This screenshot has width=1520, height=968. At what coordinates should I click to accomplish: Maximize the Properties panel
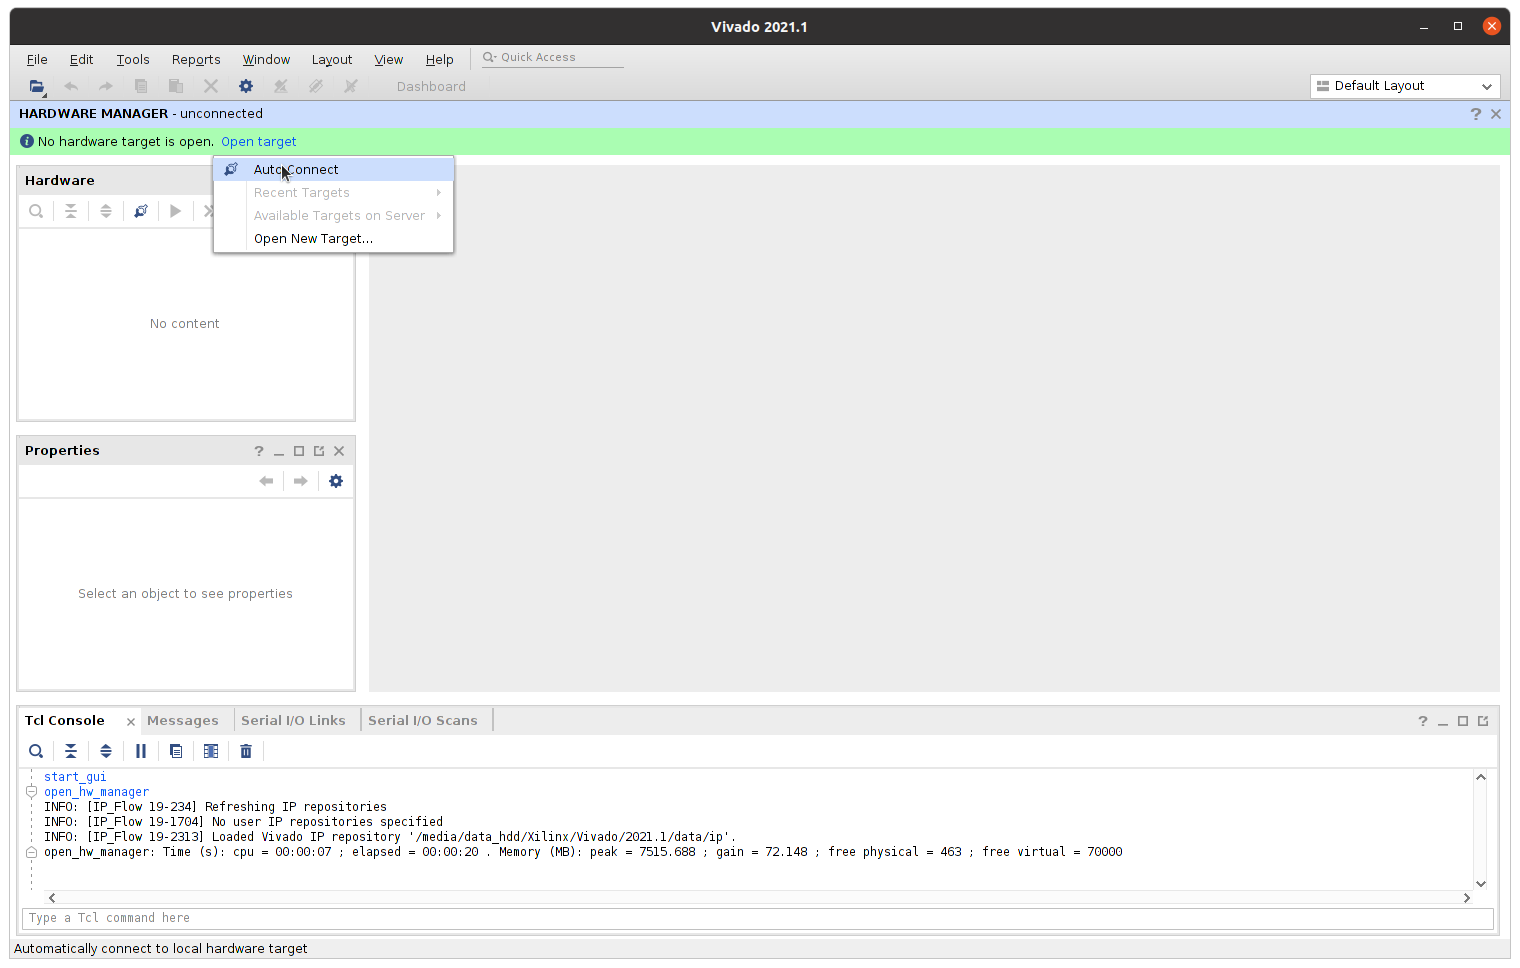tap(299, 451)
